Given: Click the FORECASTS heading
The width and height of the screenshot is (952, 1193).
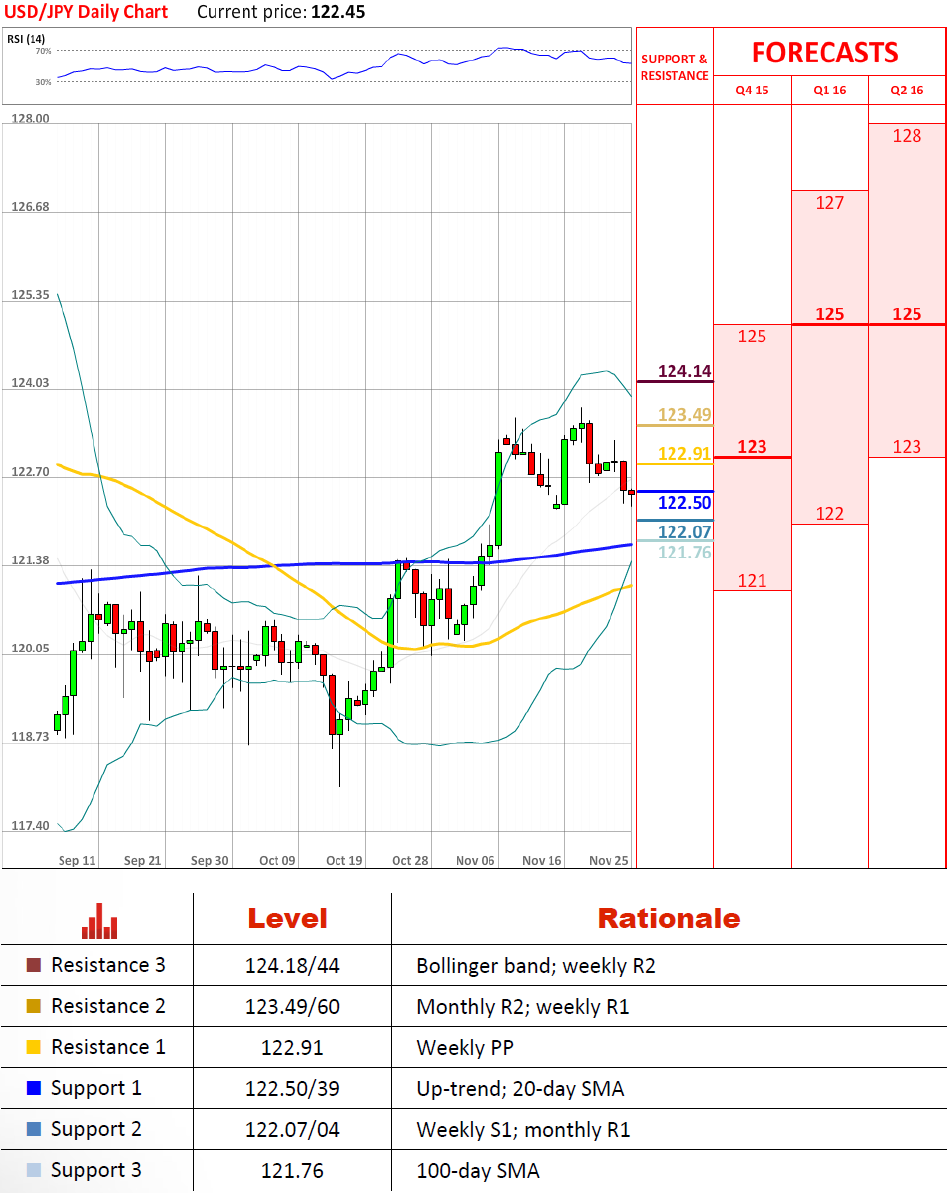Looking at the screenshot, I should 825,52.
